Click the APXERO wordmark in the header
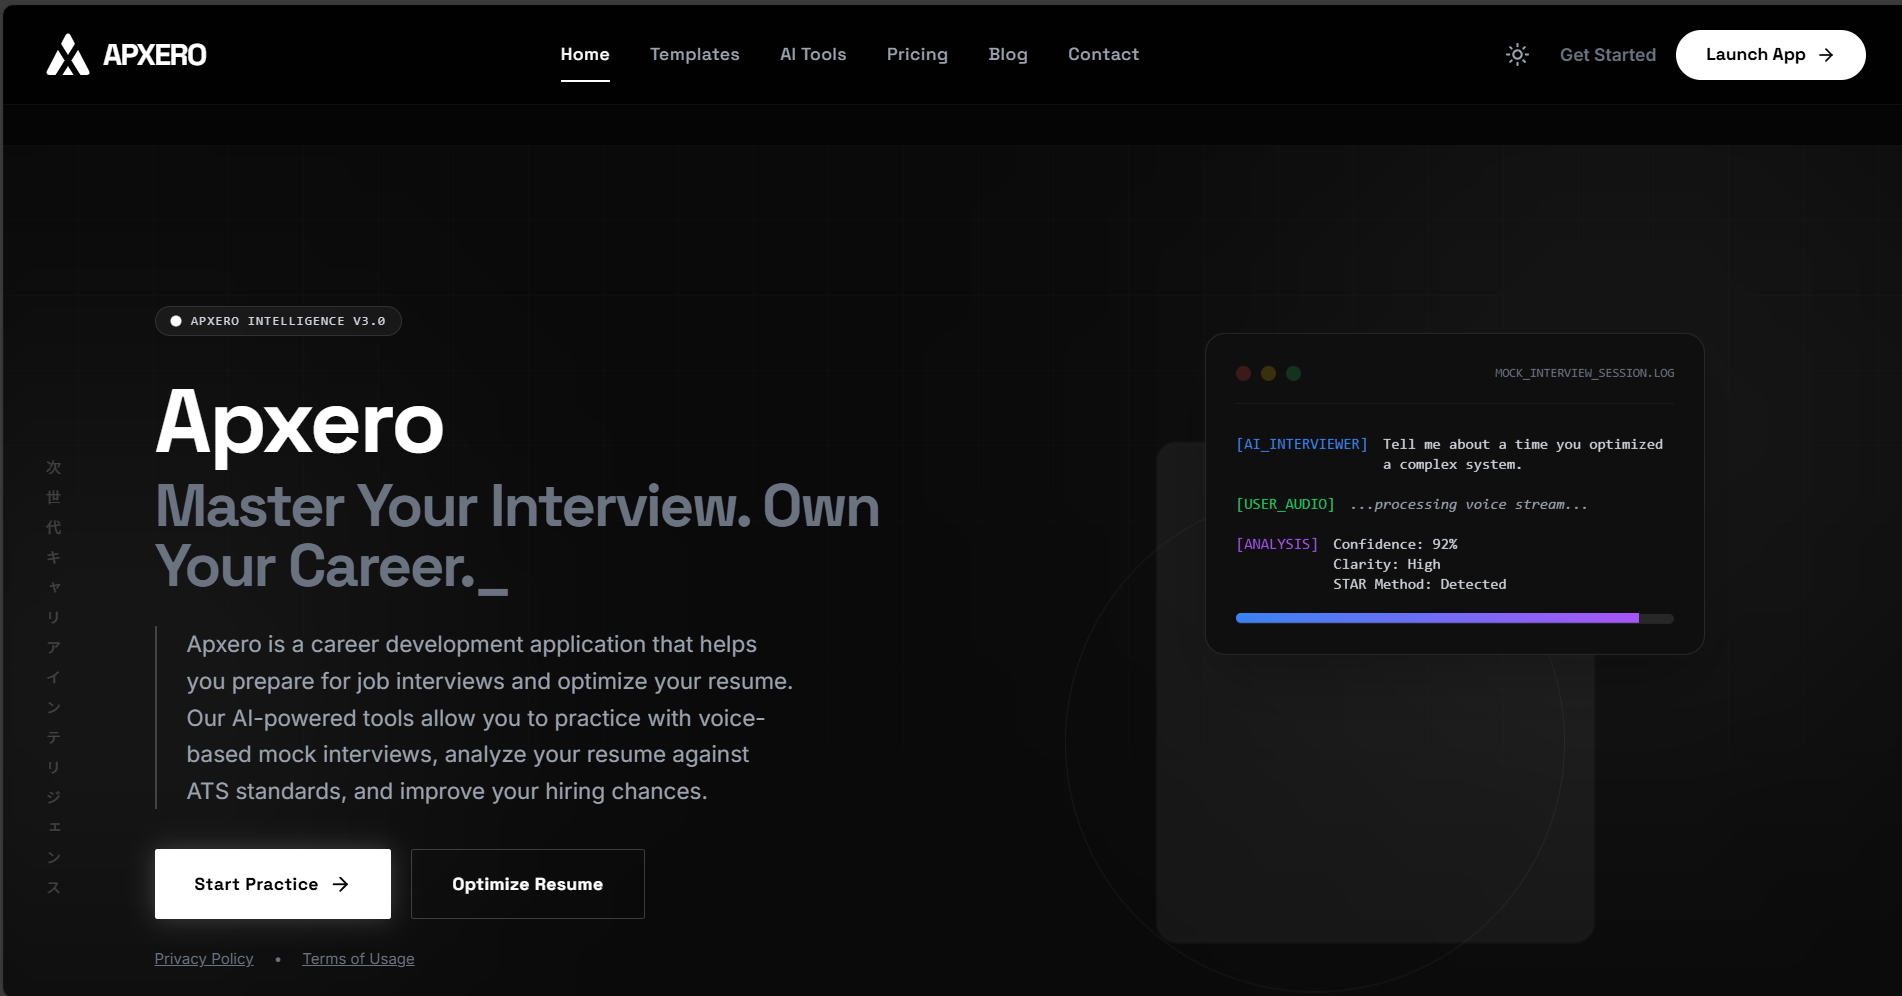 (x=155, y=55)
